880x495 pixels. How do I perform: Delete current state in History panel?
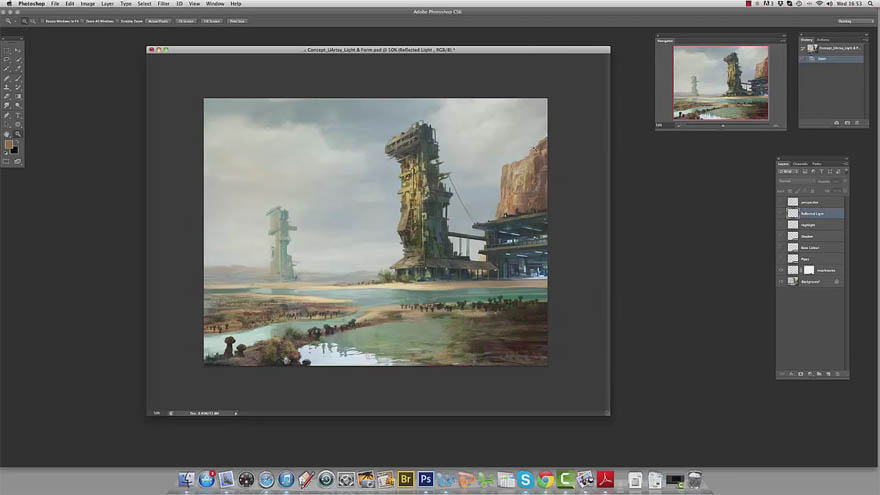click(857, 123)
